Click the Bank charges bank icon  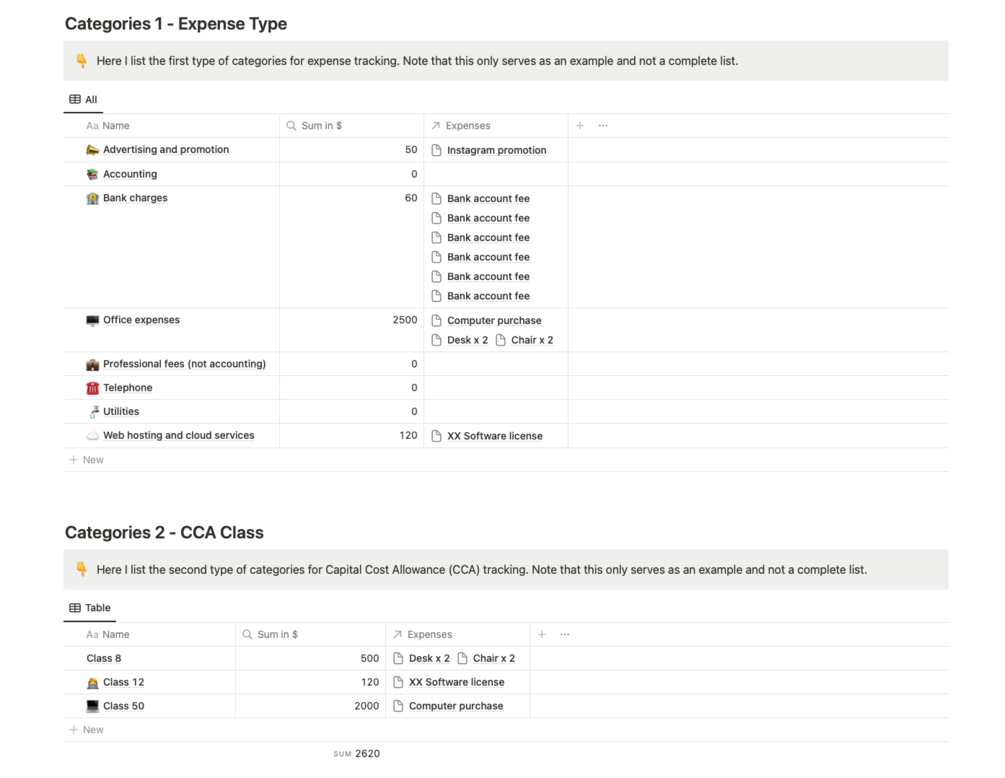(93, 198)
